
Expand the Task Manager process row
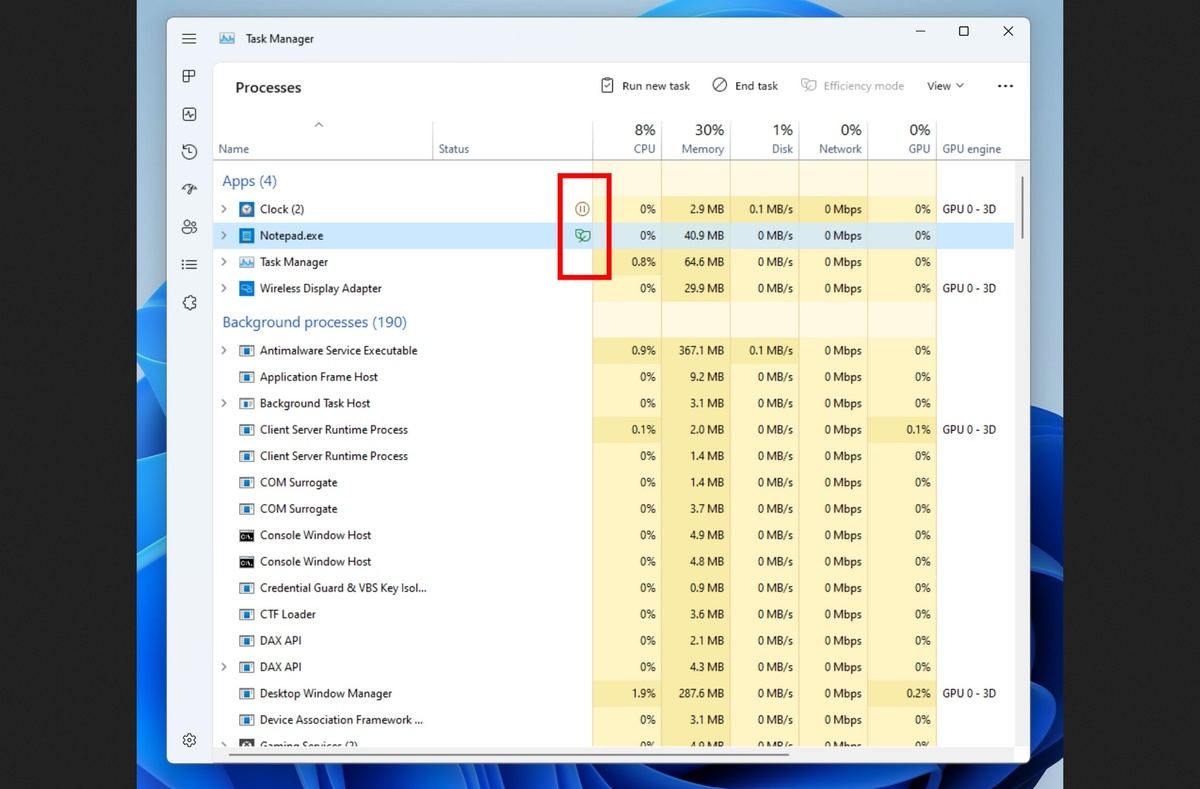pyautogui.click(x=224, y=262)
